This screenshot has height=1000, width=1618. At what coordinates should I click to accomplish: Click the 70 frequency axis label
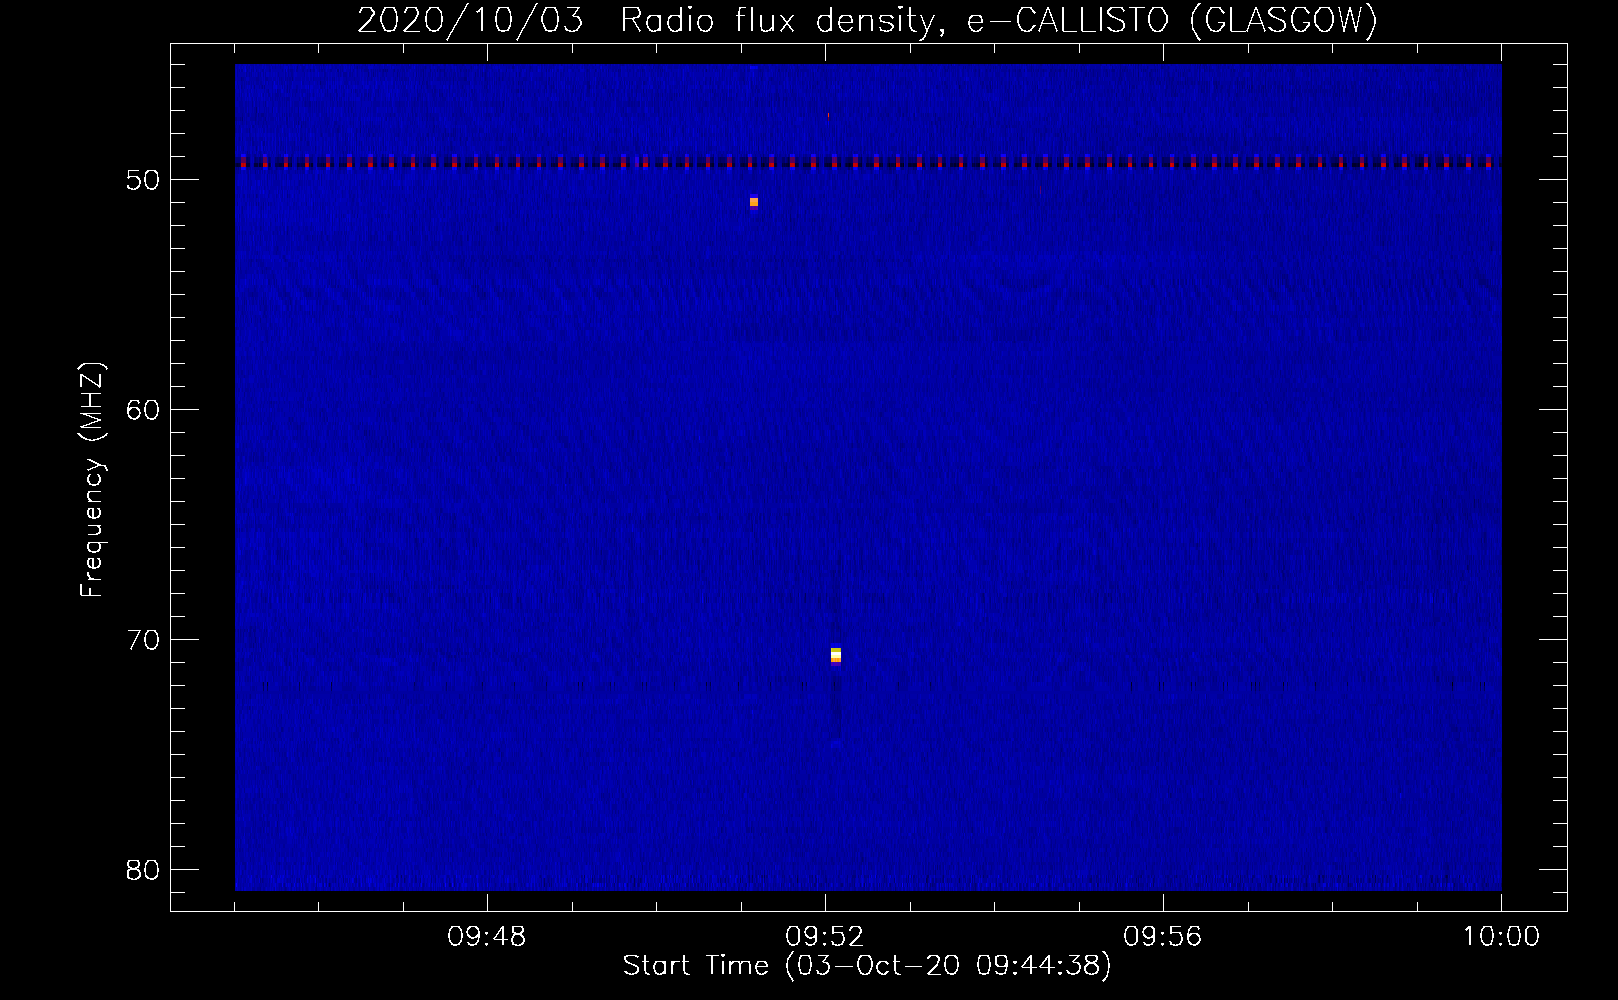[143, 640]
